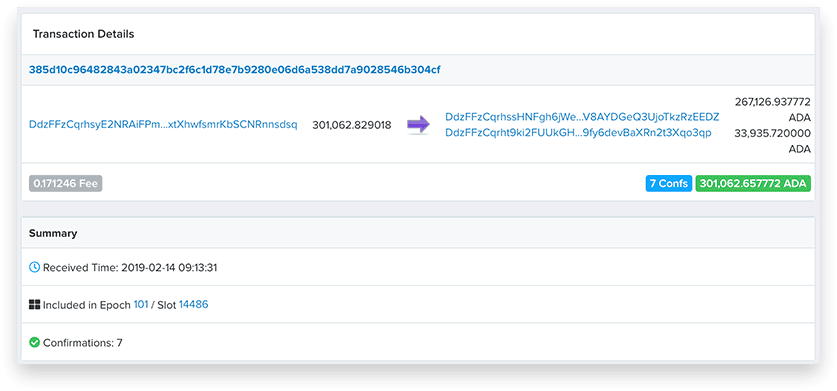The image size is (837, 391).
Task: Click the green 301,062.657772 ADA badge
Action: [x=753, y=184]
